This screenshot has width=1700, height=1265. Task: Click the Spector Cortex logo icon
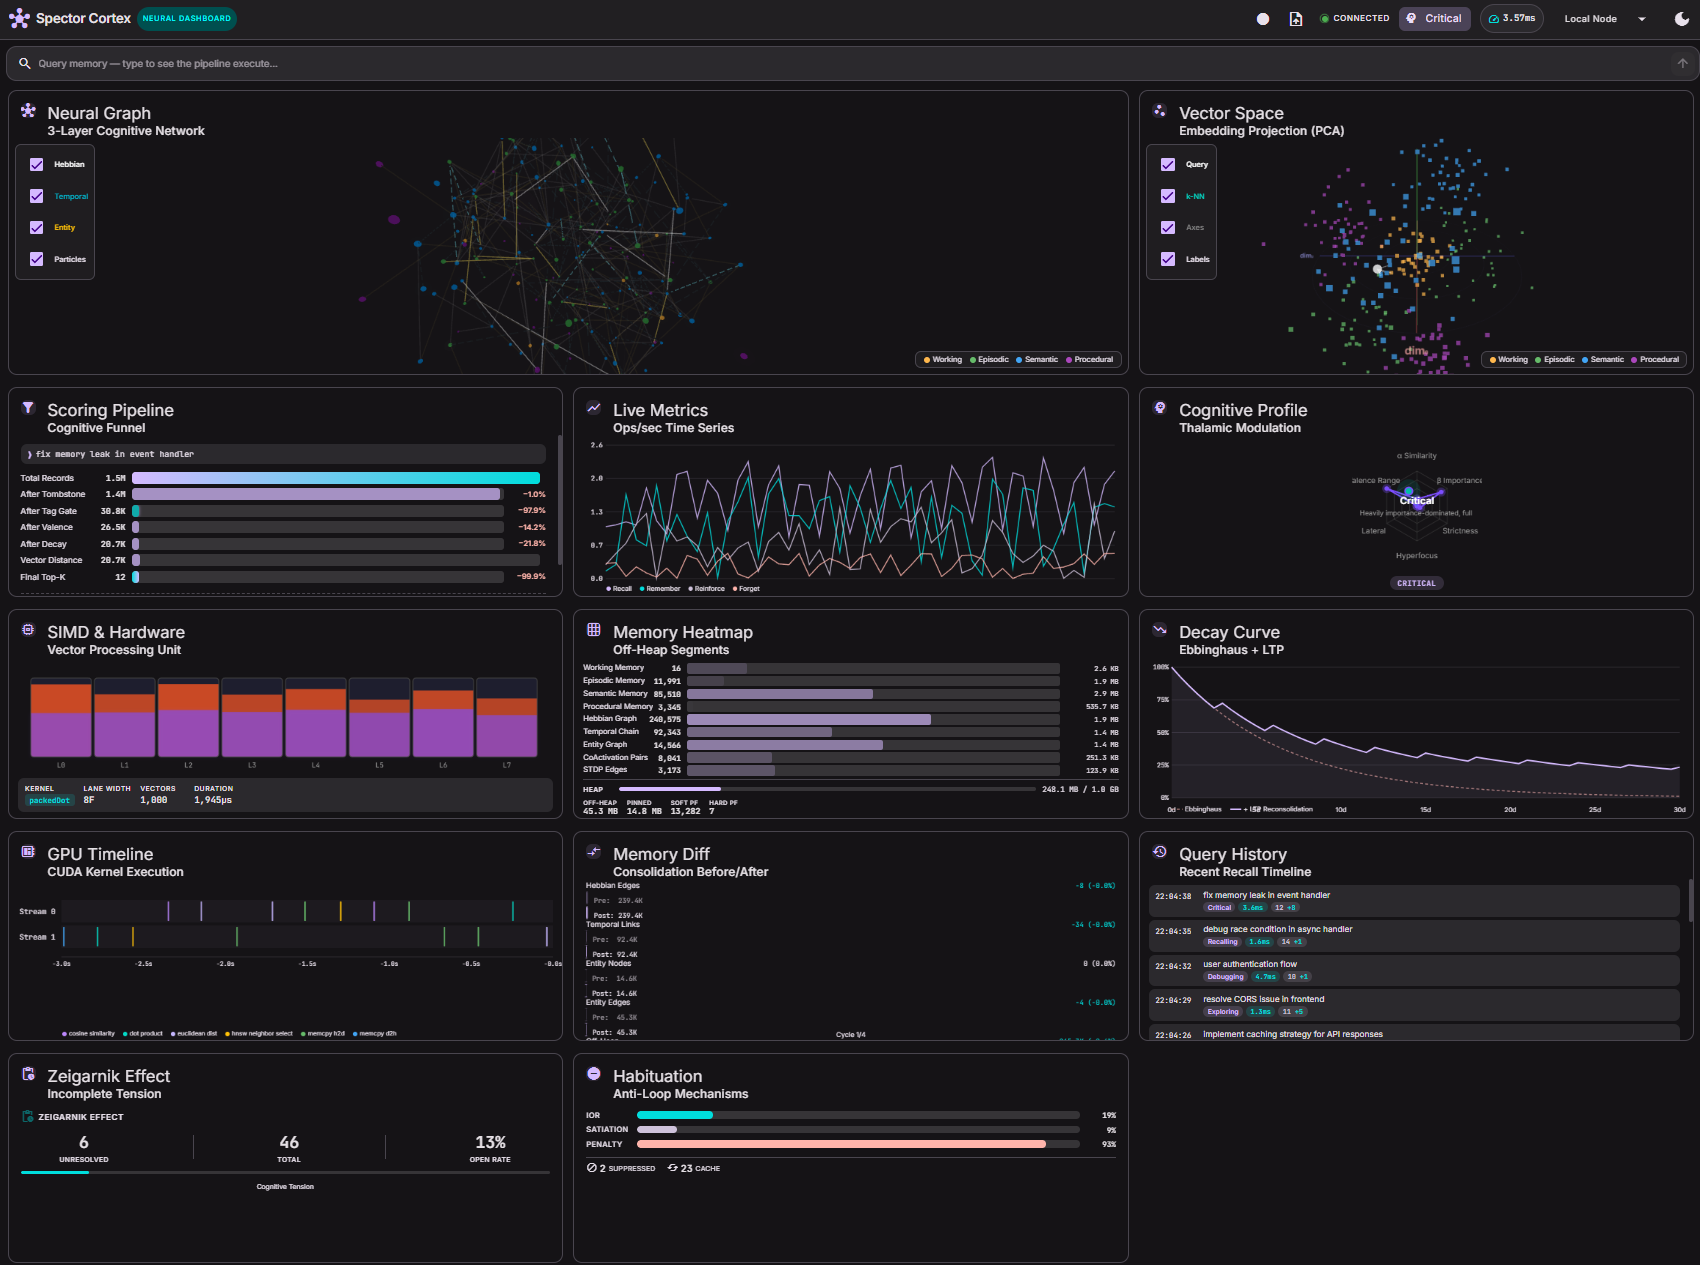[x=19, y=18]
